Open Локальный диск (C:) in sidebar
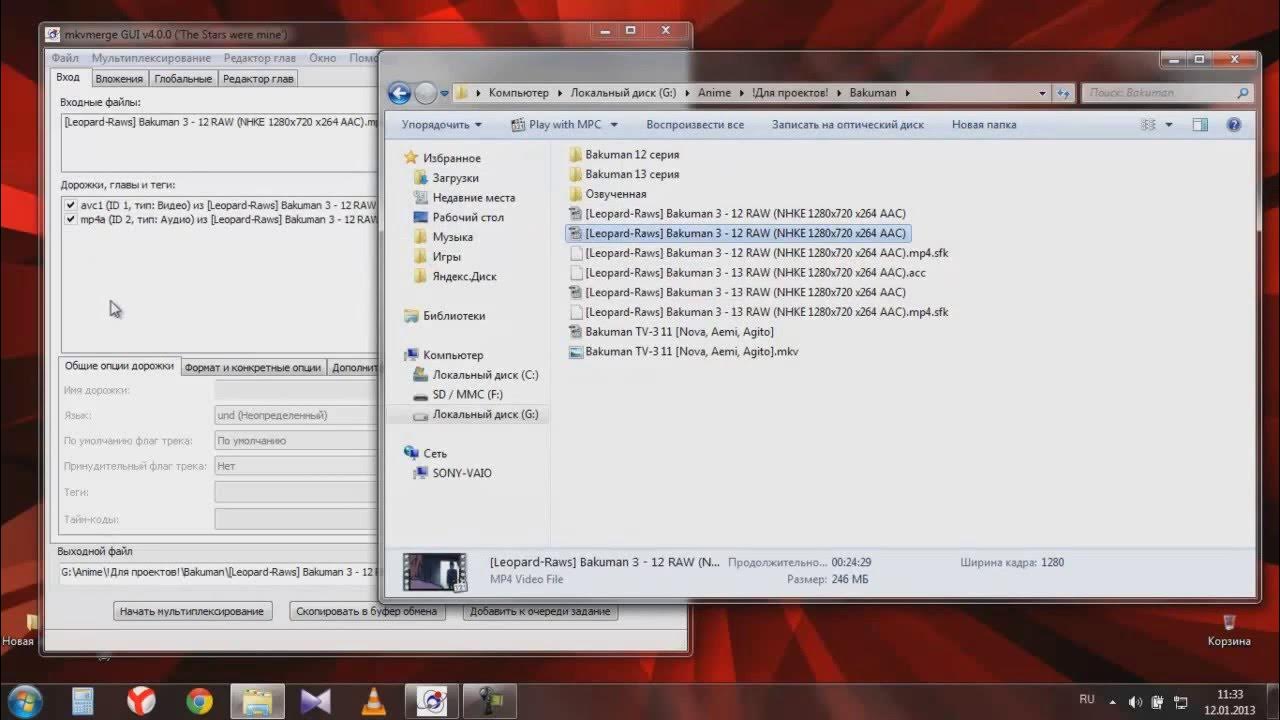 point(475,375)
